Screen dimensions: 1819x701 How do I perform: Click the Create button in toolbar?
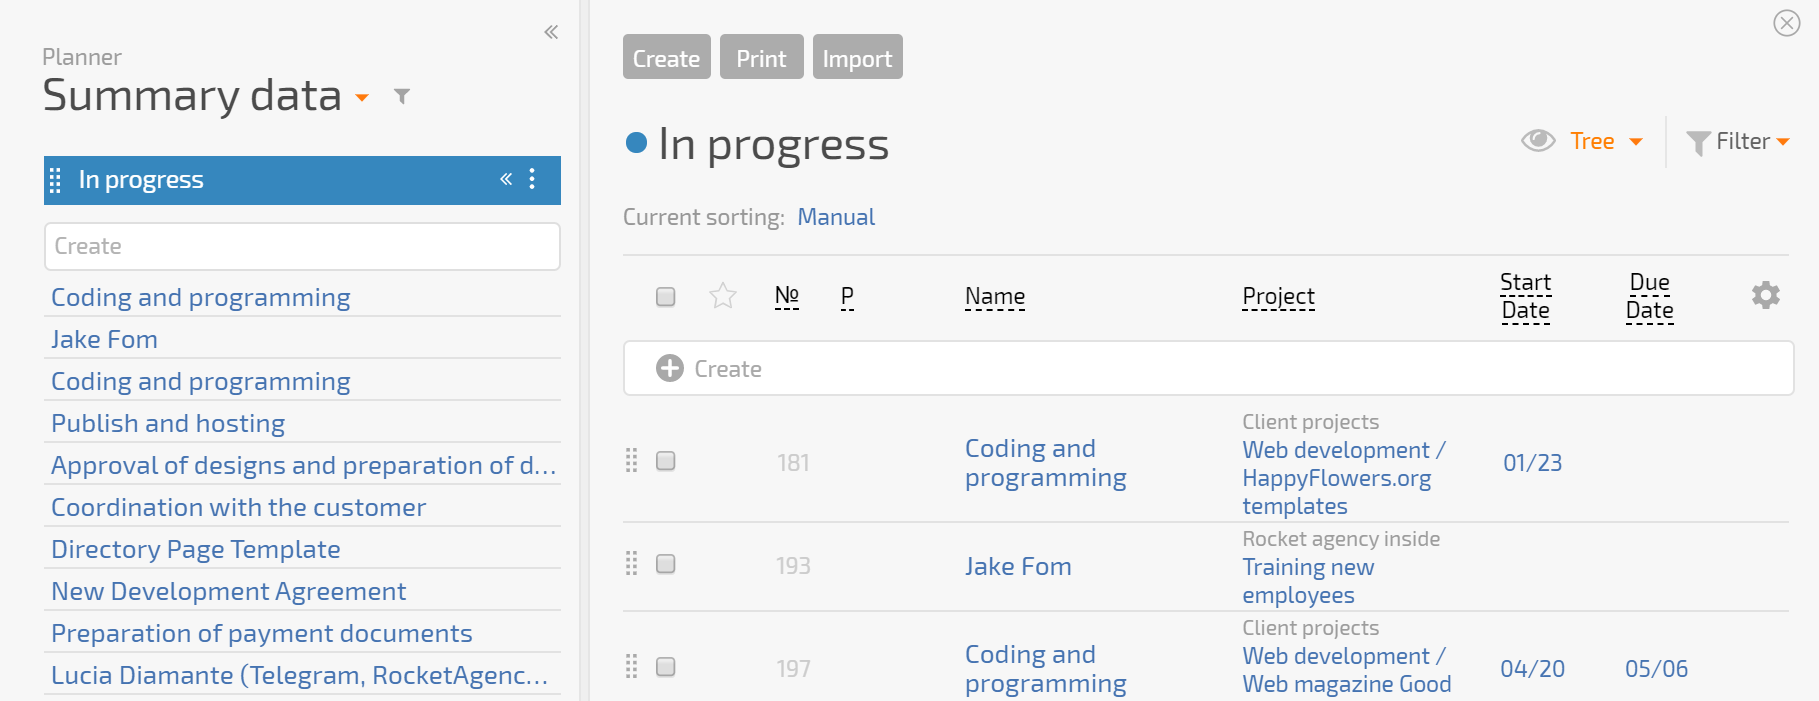(x=667, y=57)
